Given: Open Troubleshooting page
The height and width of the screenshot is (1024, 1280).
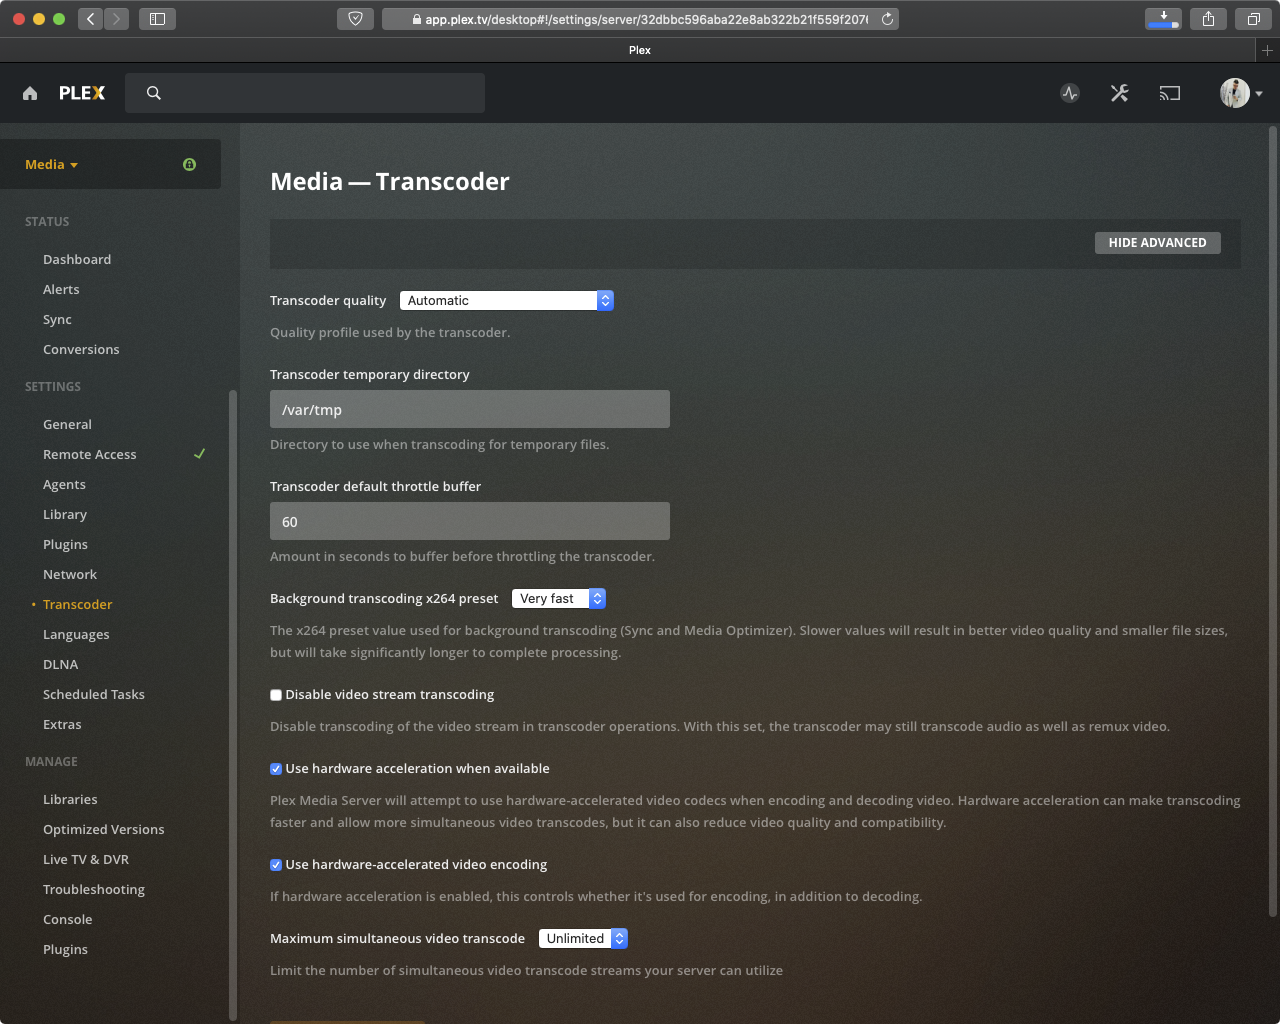Looking at the screenshot, I should 94,889.
